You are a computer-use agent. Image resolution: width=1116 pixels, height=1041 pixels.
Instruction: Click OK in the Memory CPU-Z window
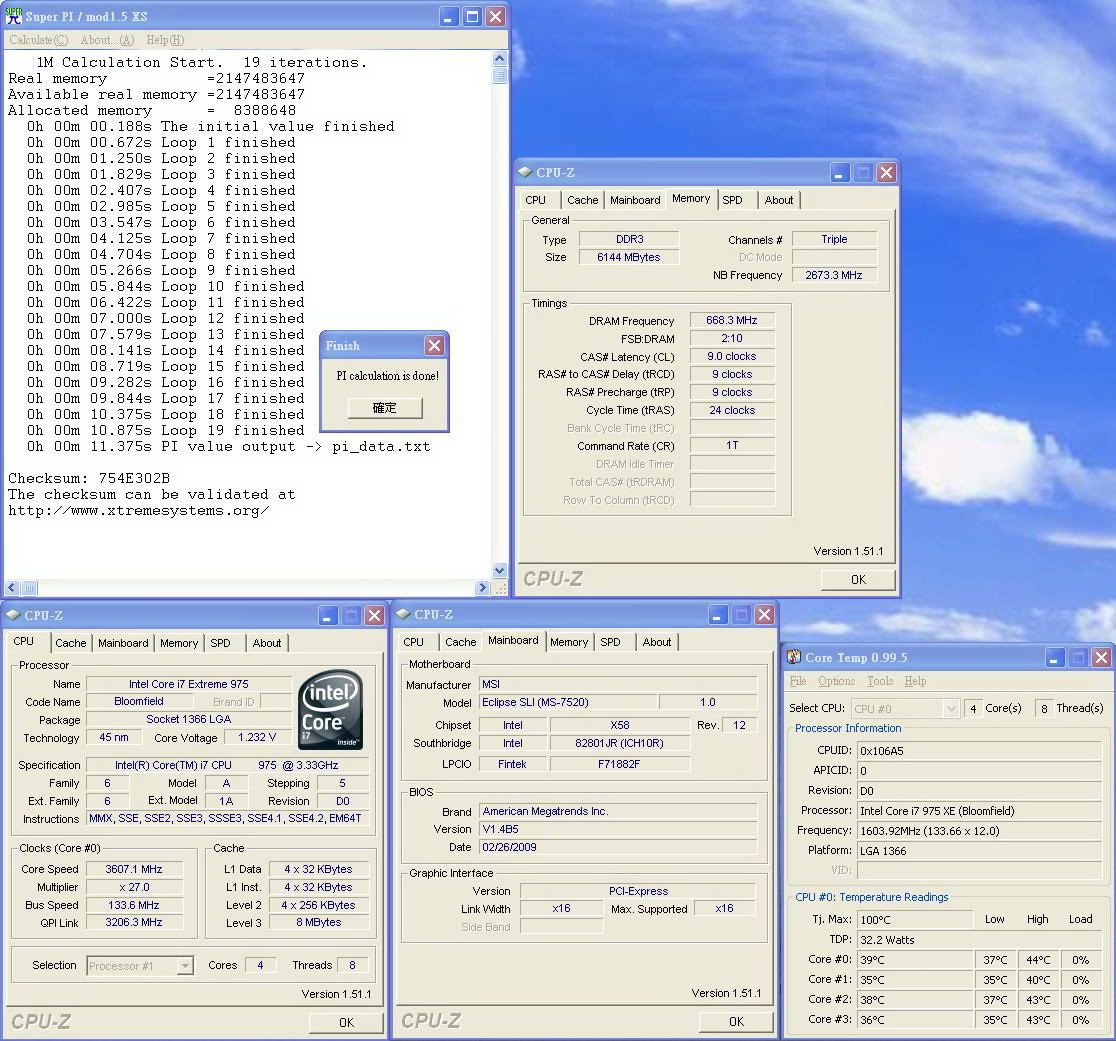click(858, 579)
